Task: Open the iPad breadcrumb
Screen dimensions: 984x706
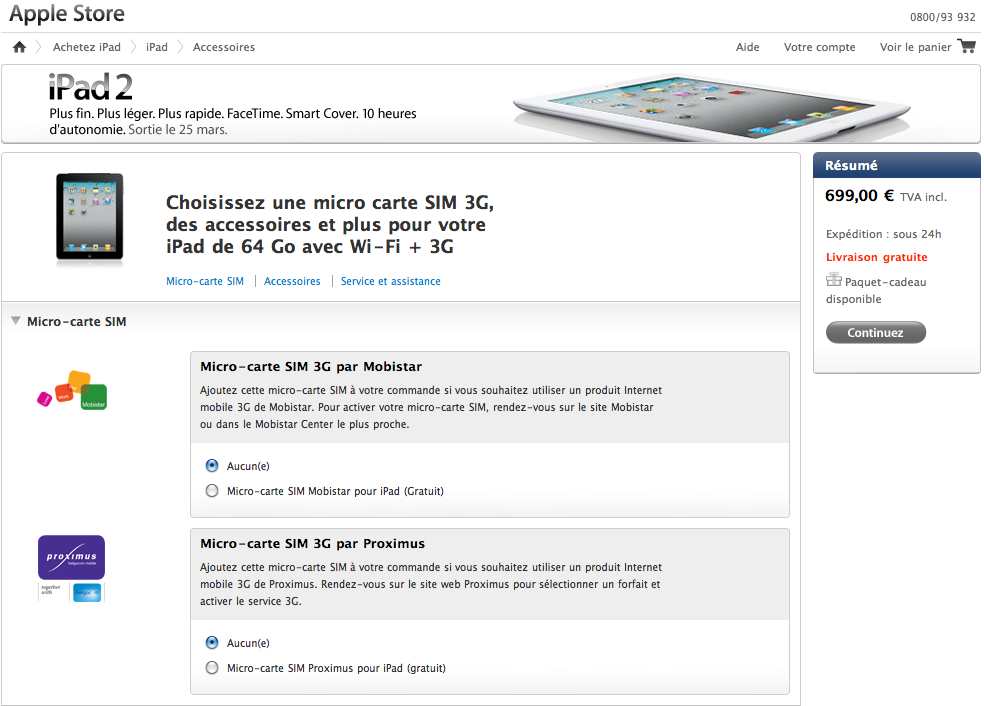Action: pyautogui.click(x=157, y=47)
